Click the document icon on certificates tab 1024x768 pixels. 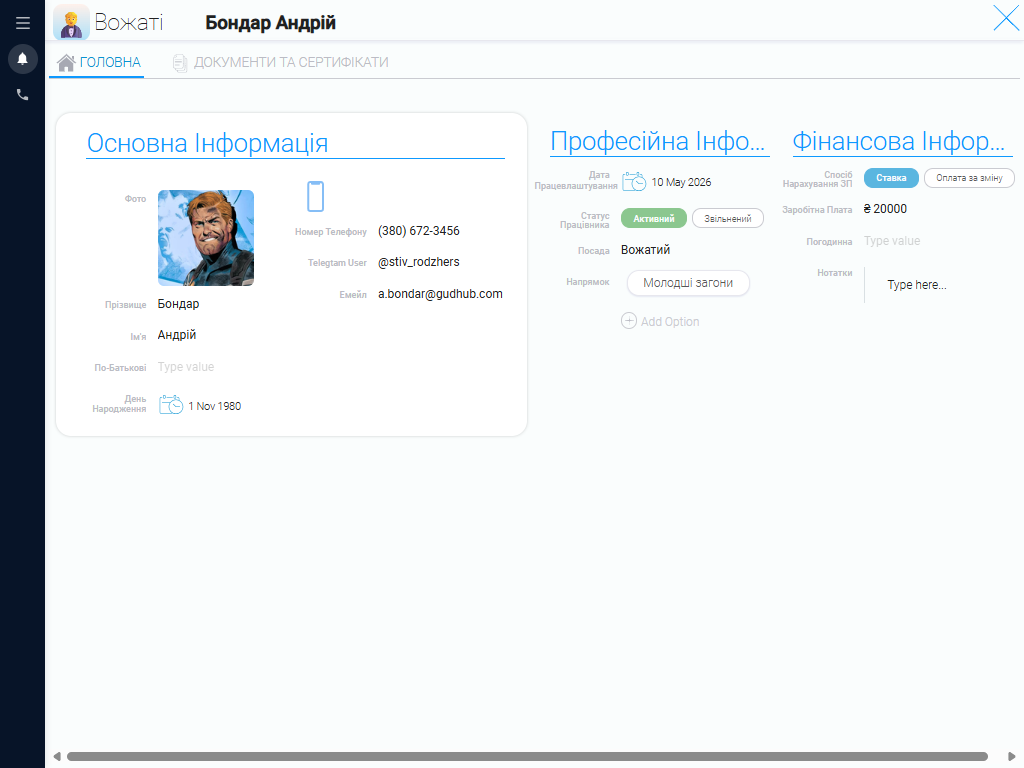(x=180, y=63)
